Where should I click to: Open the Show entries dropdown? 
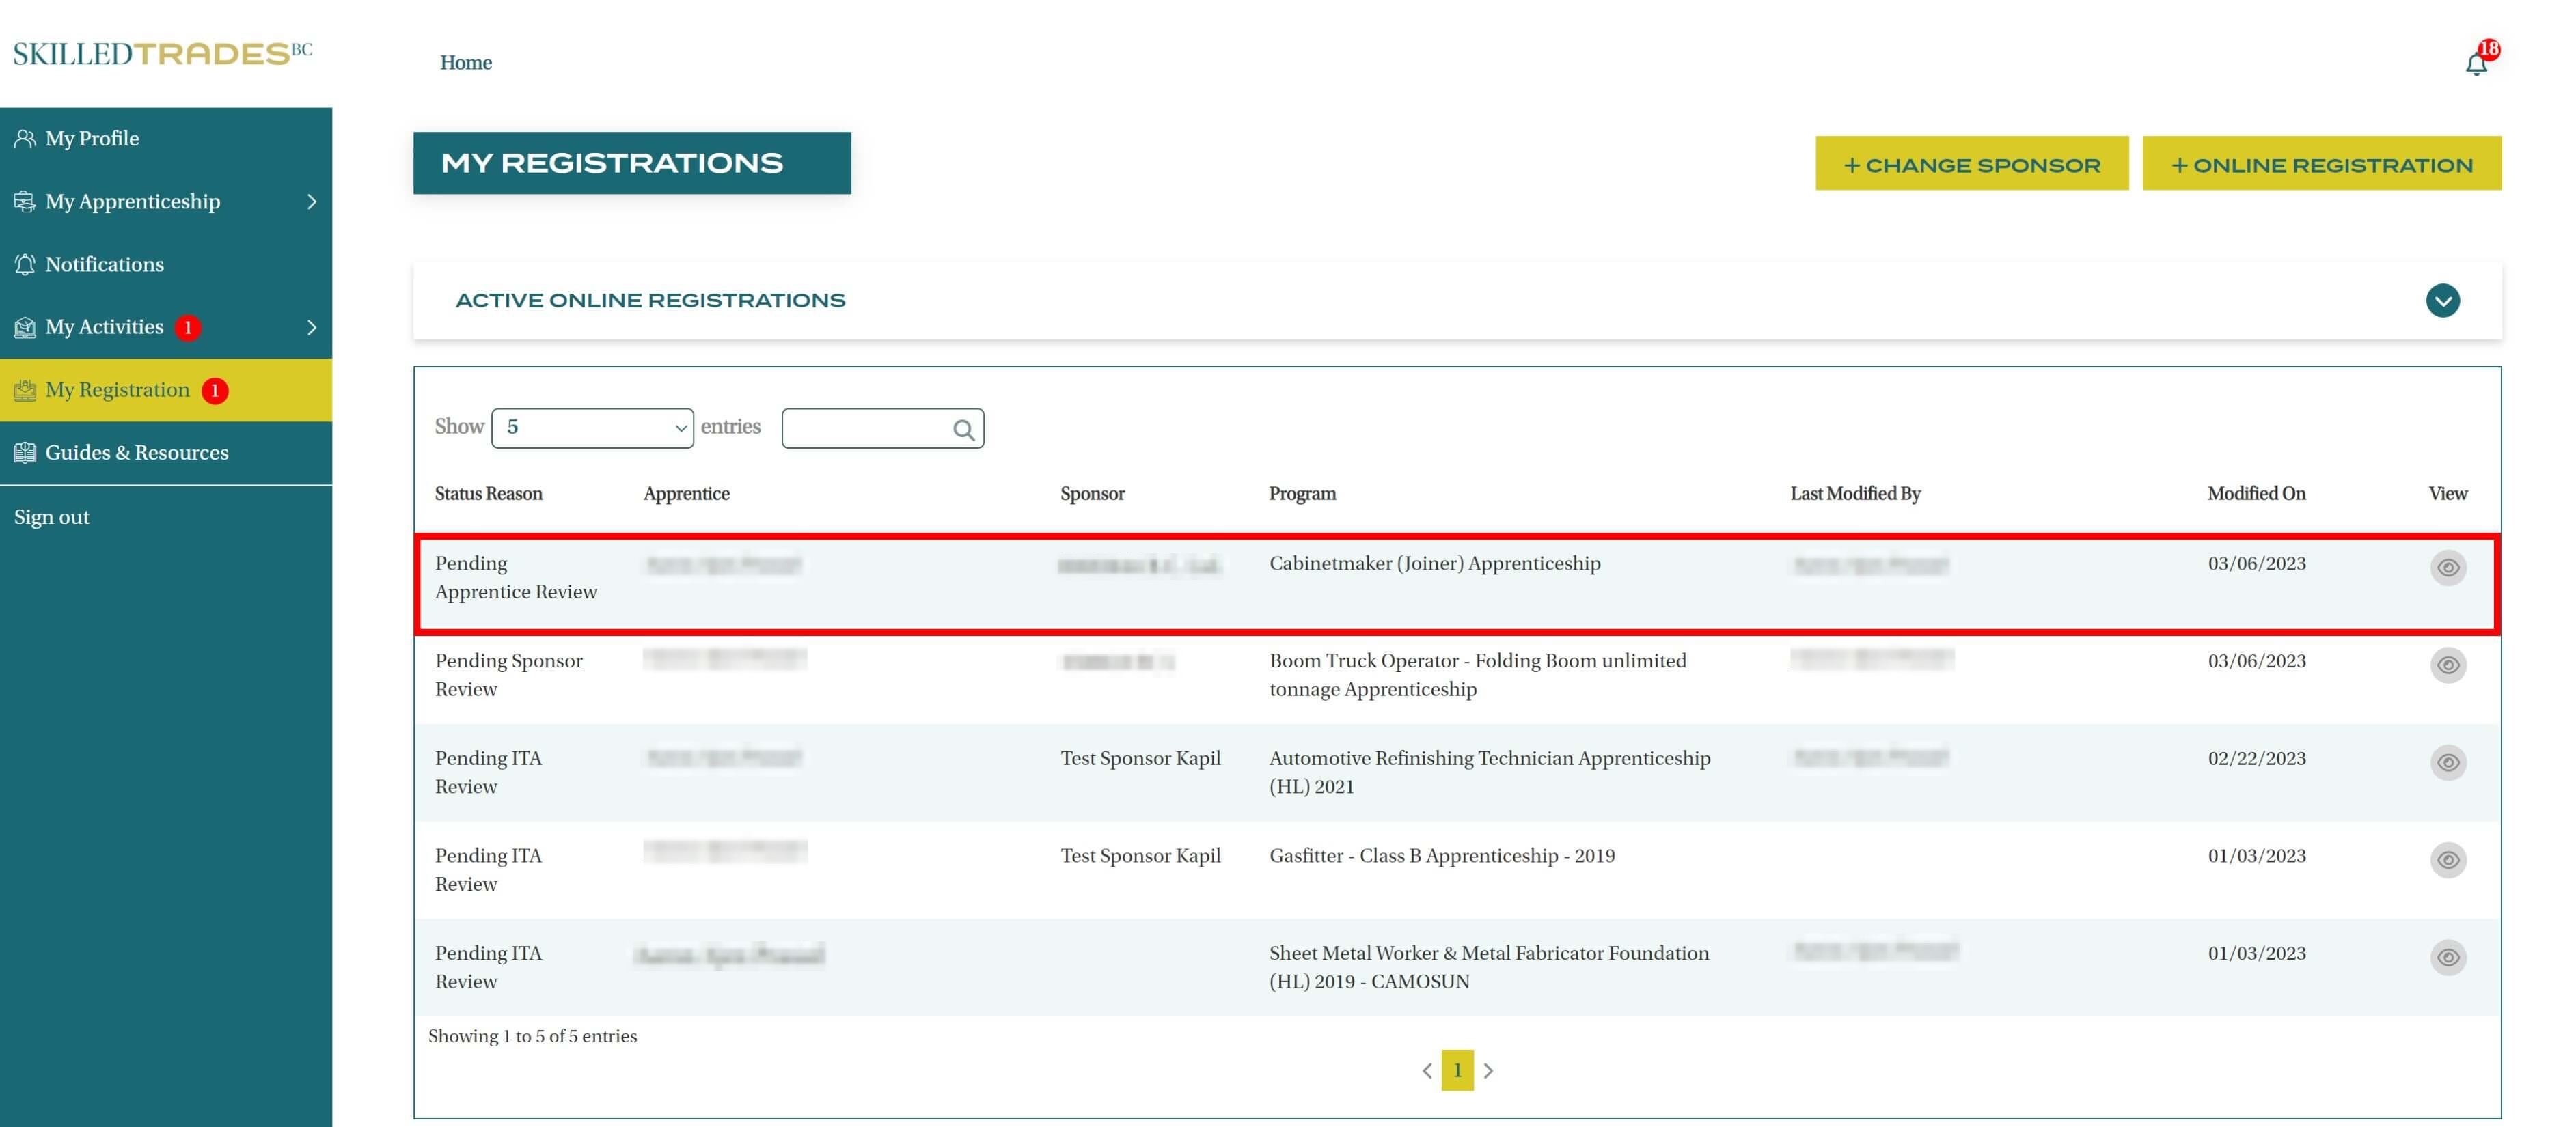(592, 428)
